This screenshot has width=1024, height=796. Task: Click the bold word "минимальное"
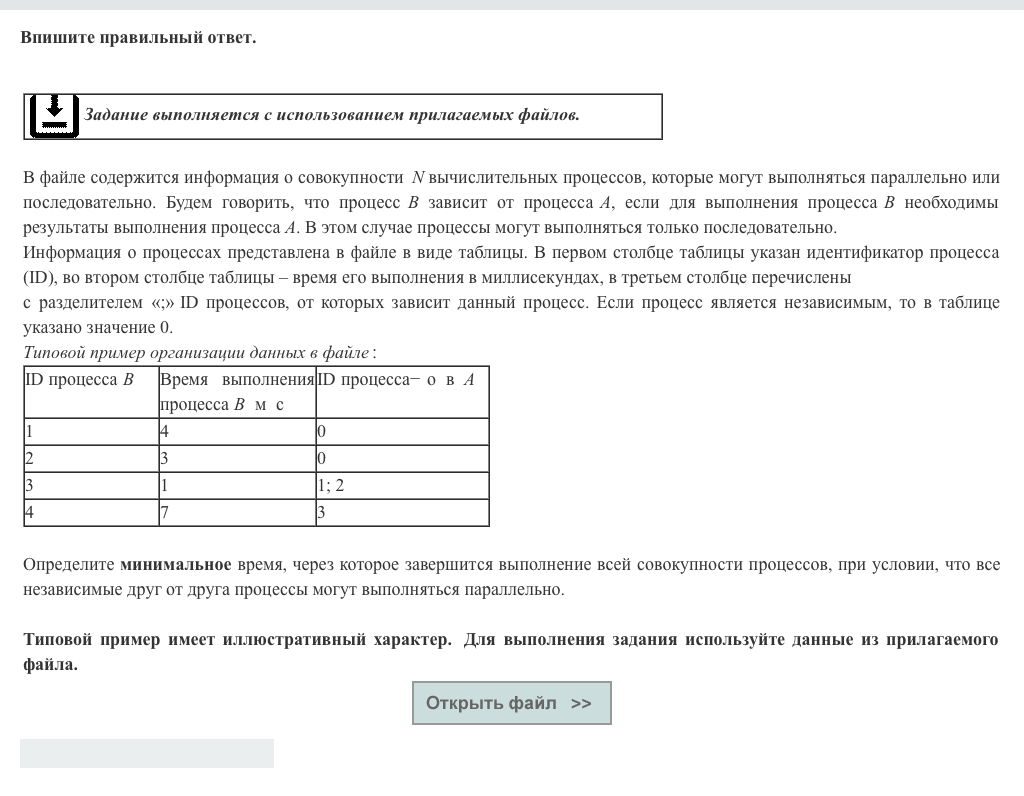point(176,565)
